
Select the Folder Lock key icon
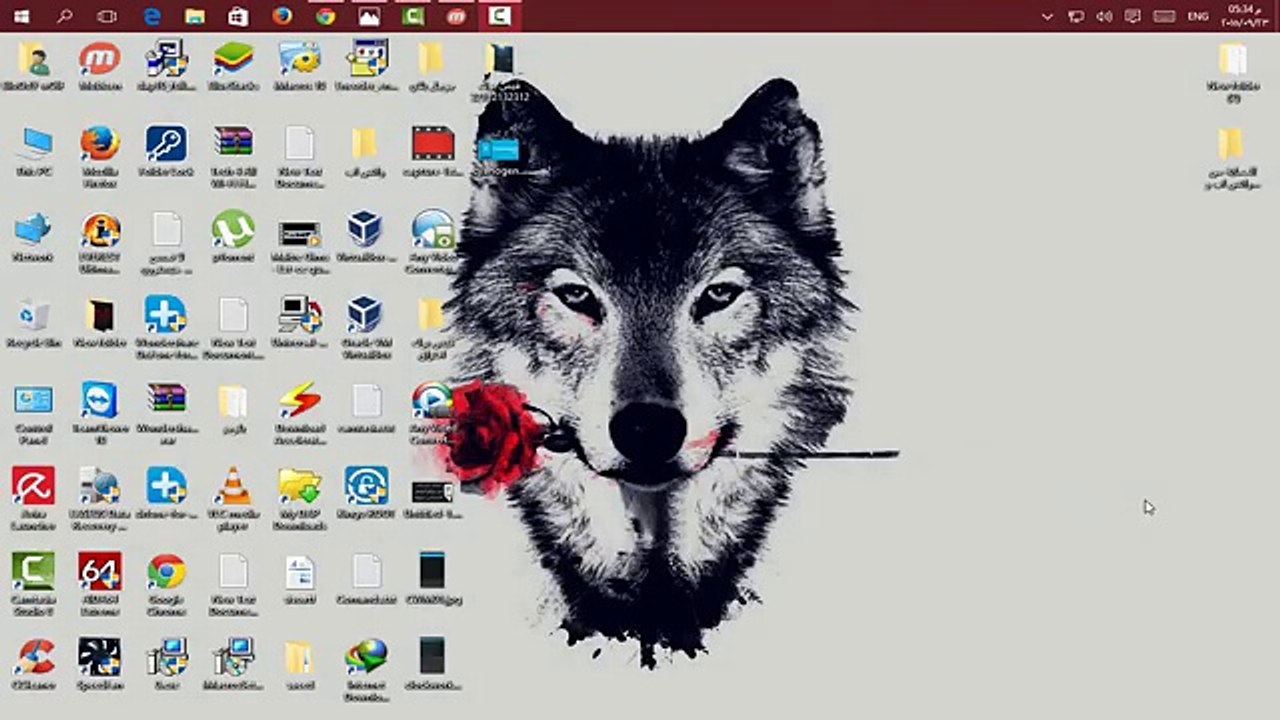(x=166, y=152)
